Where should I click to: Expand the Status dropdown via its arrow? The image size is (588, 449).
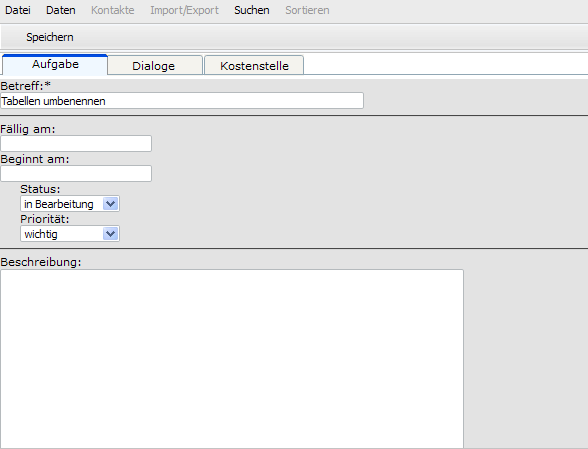coord(110,204)
